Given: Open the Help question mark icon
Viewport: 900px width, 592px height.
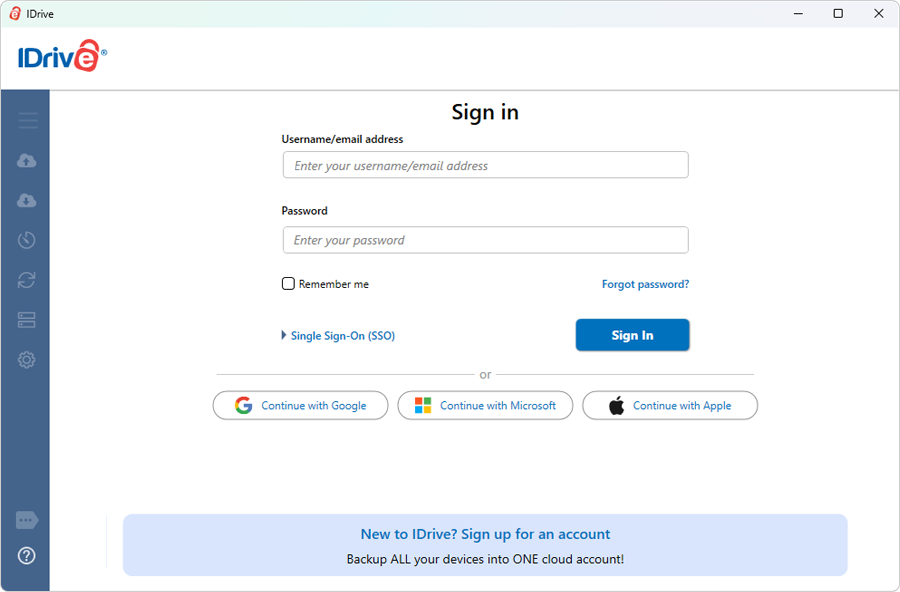Looking at the screenshot, I should pos(27,556).
